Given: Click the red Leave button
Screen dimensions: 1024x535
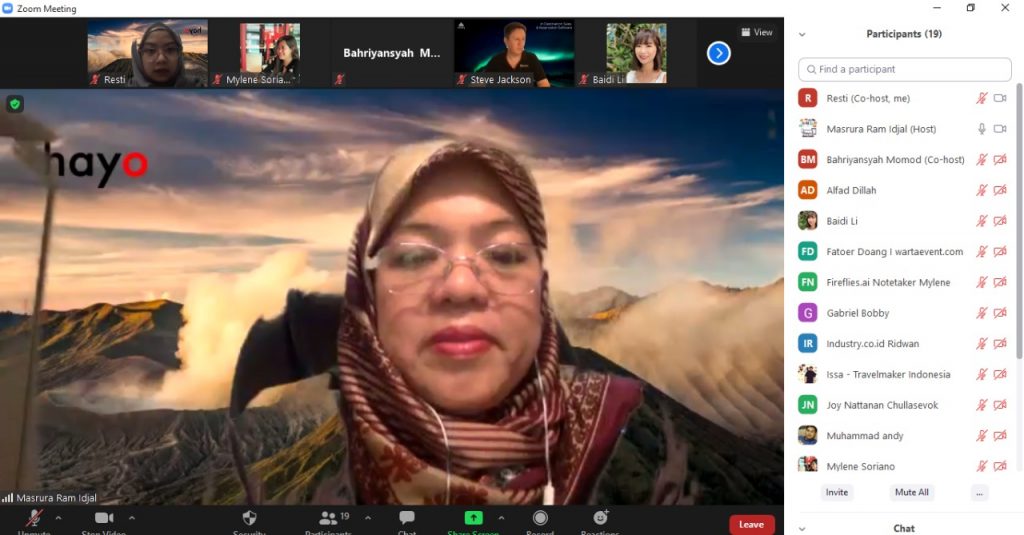Looking at the screenshot, I should click(x=752, y=525).
